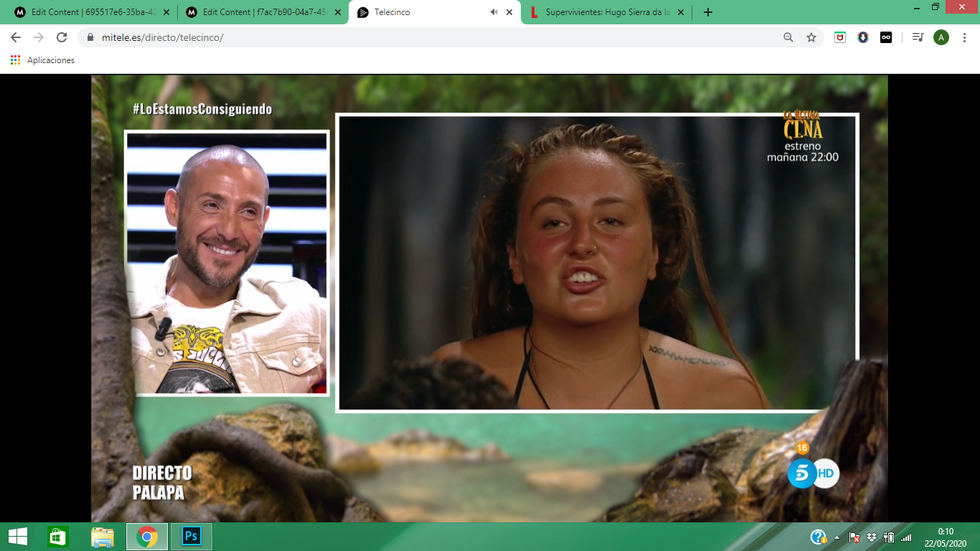Viewport: 980px width, 551px height.
Task: Close the Supervivientes tab
Action: (681, 12)
